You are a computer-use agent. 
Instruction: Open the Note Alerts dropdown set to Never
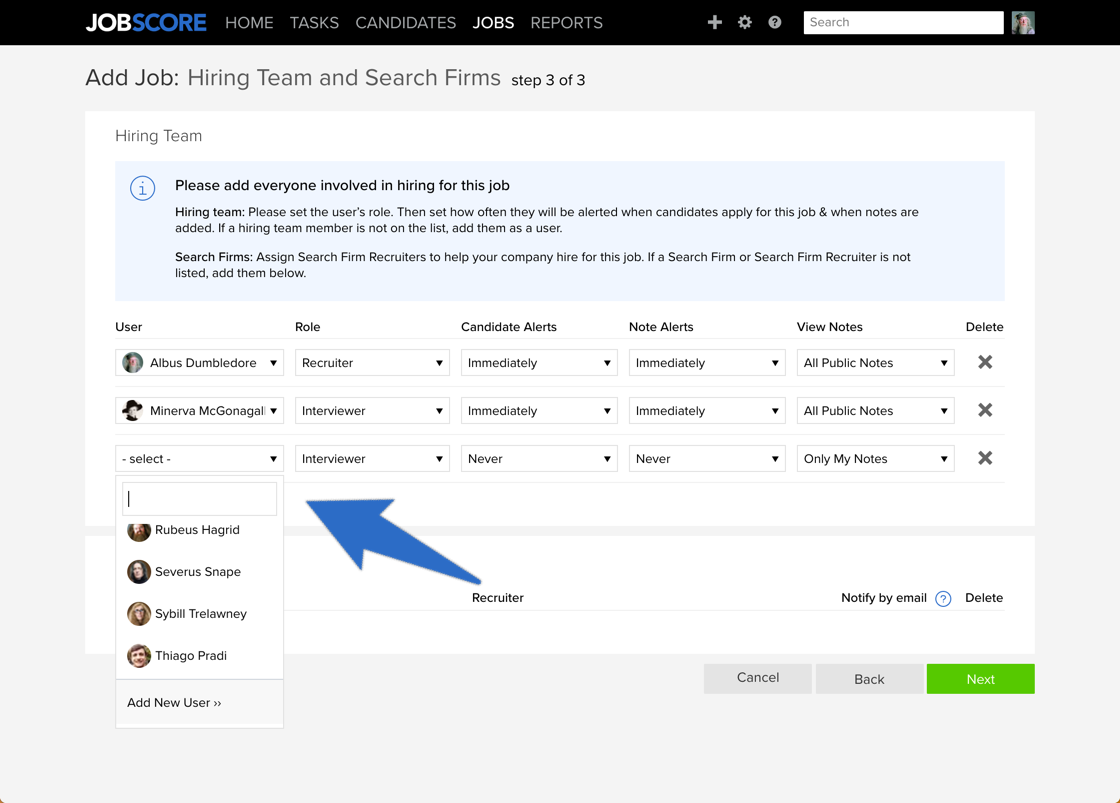(x=707, y=458)
